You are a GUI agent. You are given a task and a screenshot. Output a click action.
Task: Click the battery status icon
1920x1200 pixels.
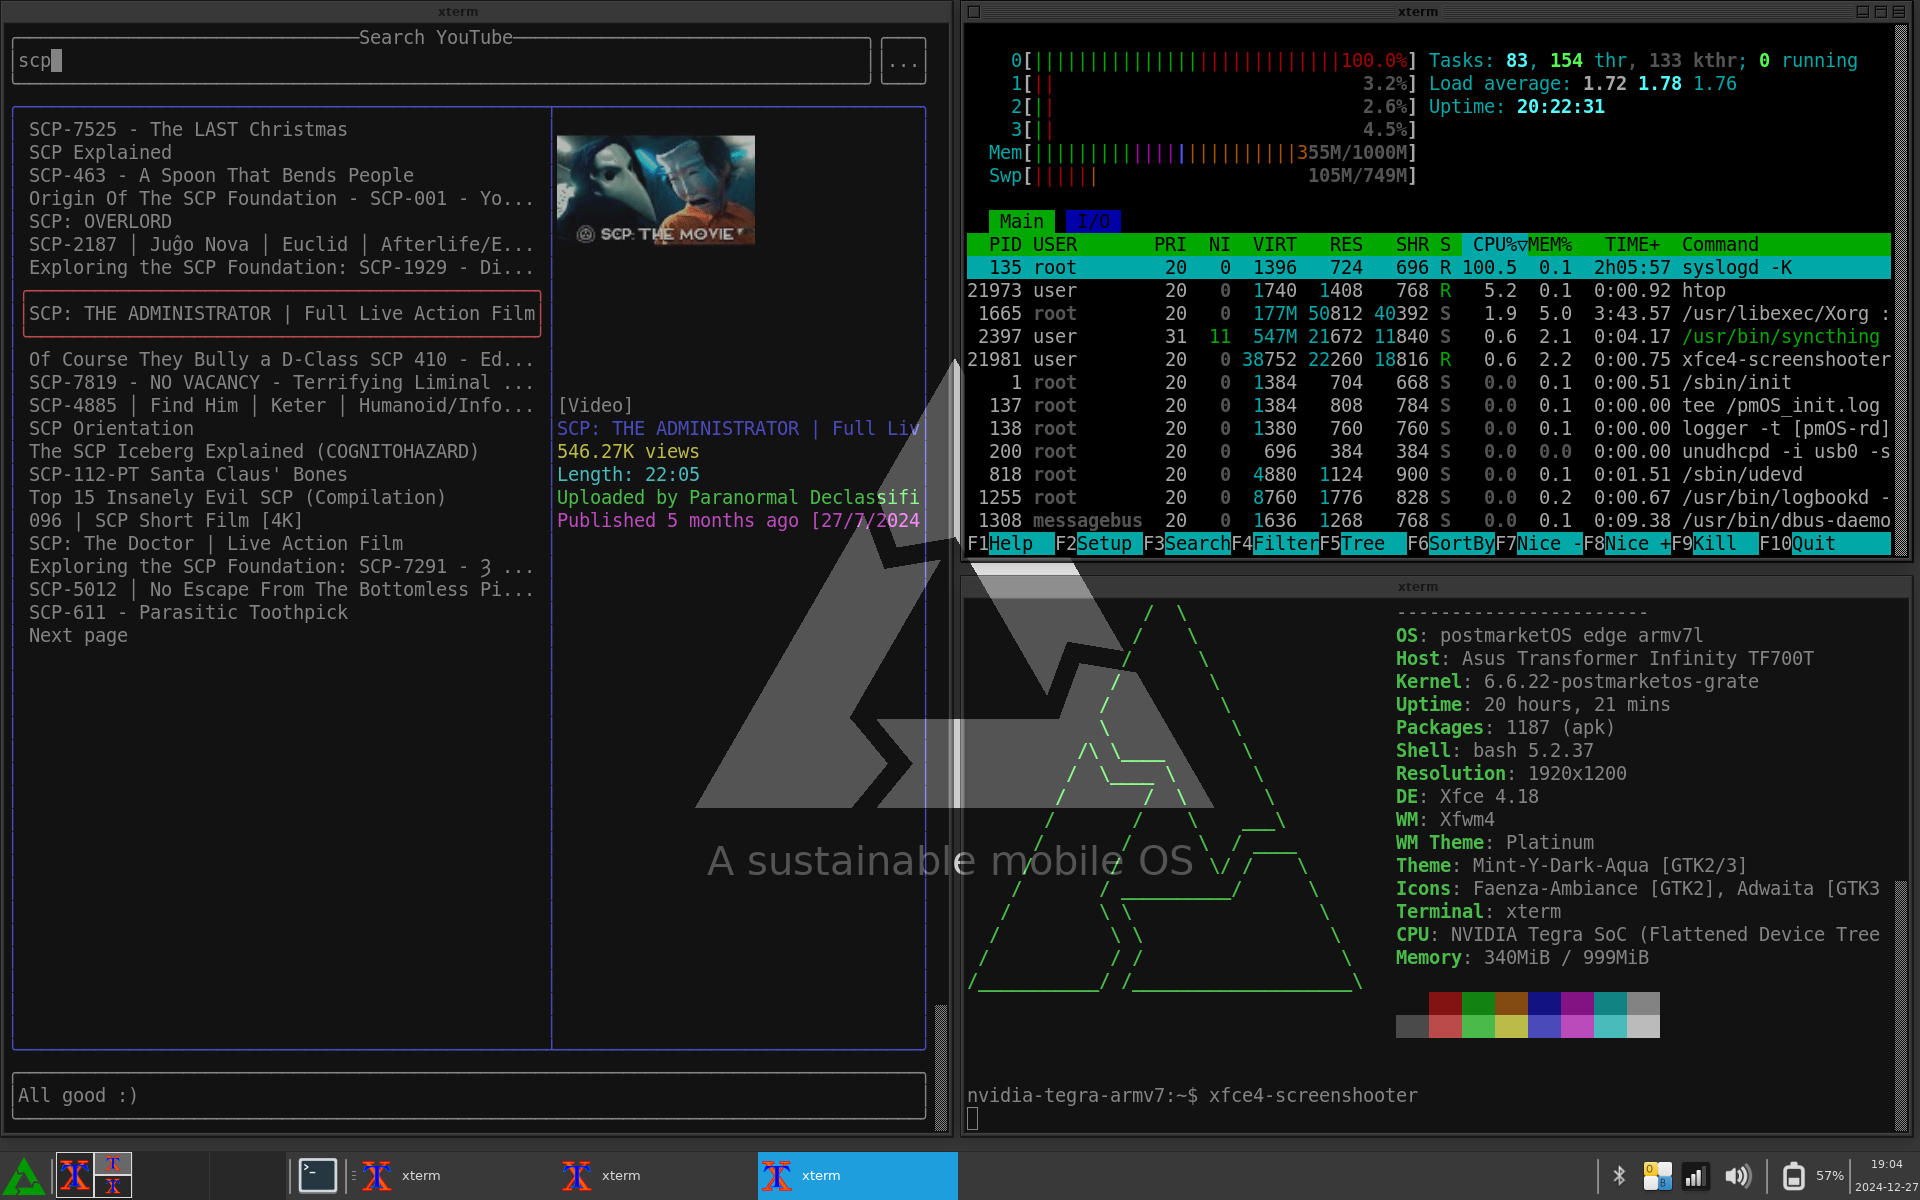tap(1794, 1176)
